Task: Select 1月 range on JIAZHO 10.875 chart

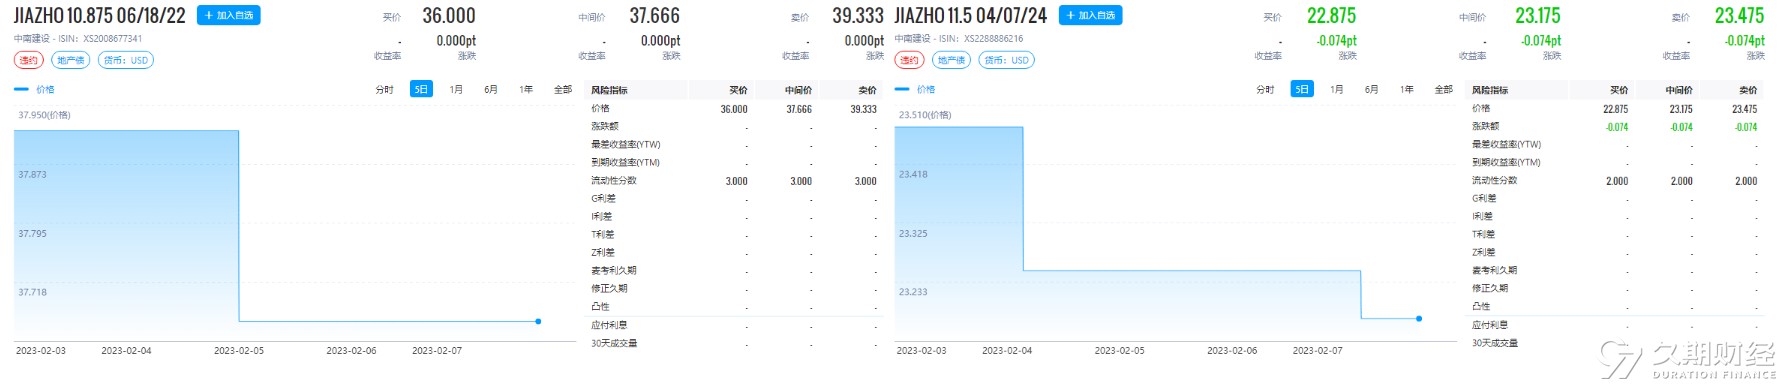Action: point(456,89)
